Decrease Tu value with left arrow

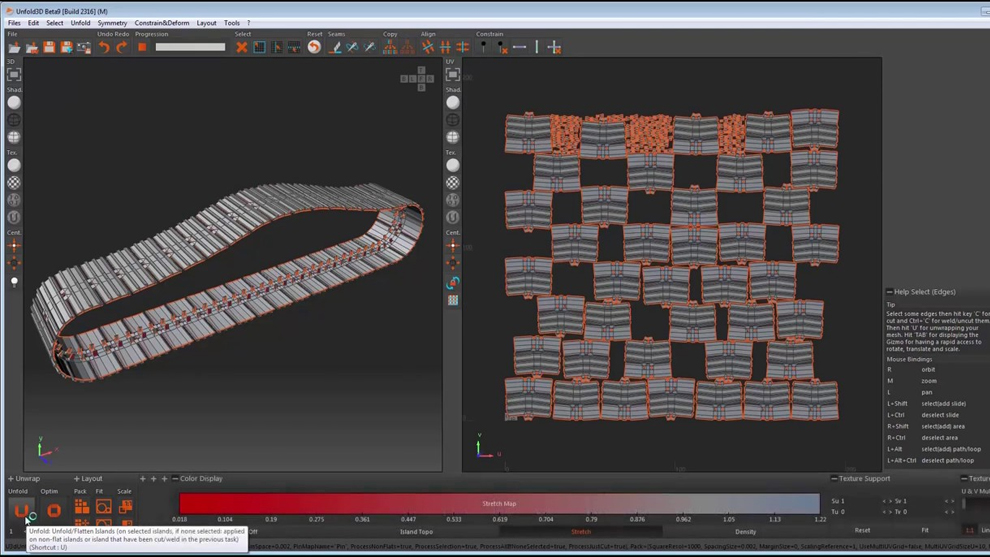click(x=884, y=512)
